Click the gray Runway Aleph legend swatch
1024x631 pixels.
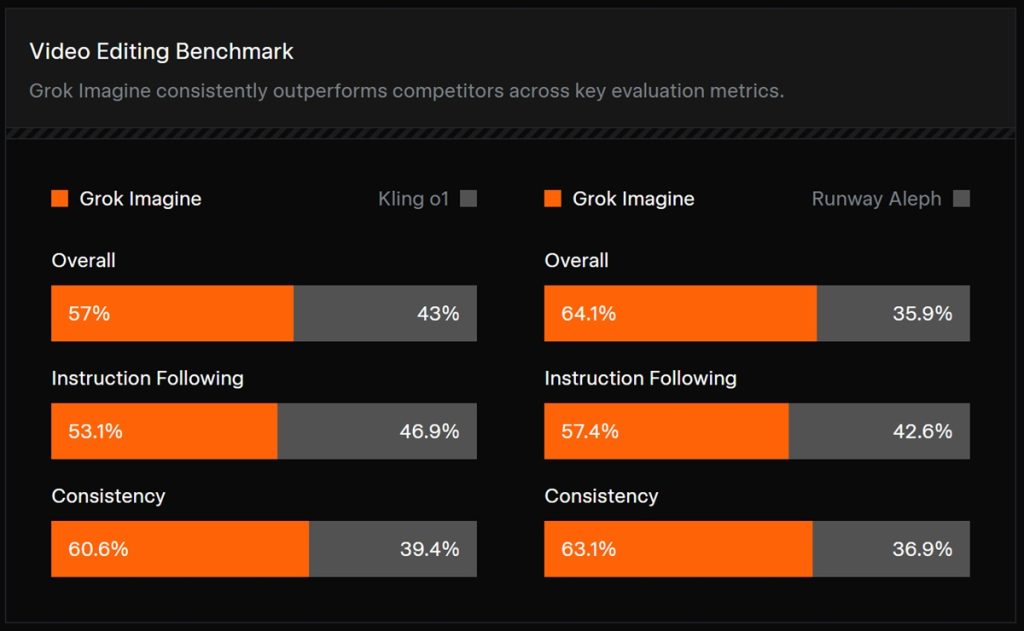(x=961, y=199)
